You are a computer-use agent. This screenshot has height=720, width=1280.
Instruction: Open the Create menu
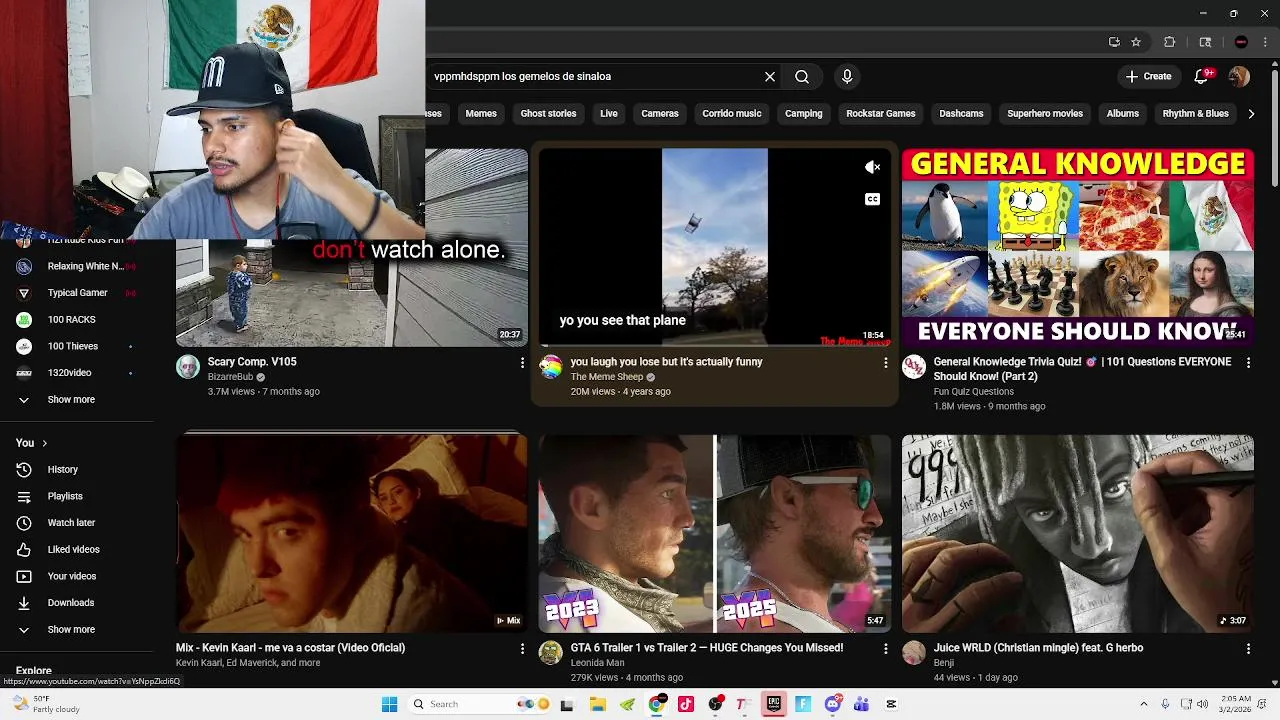1148,76
